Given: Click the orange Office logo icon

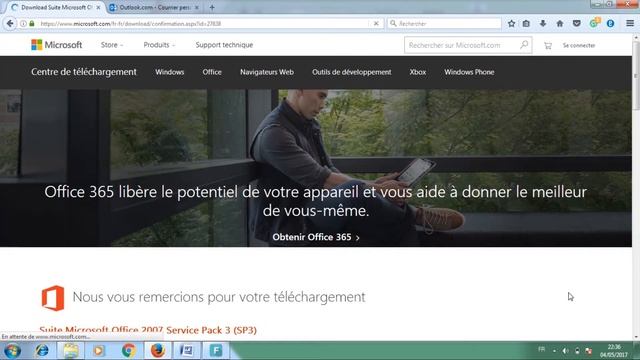Looking at the screenshot, I should 53,298.
